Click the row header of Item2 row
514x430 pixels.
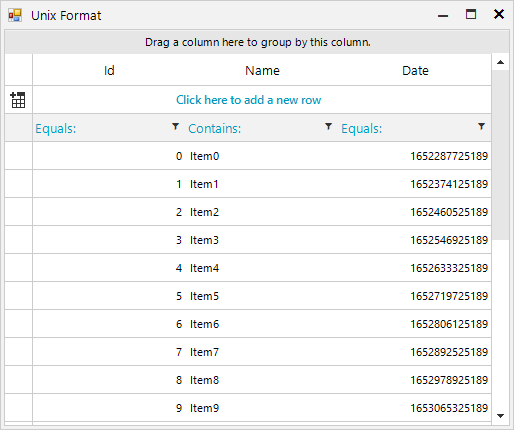tap(19, 212)
